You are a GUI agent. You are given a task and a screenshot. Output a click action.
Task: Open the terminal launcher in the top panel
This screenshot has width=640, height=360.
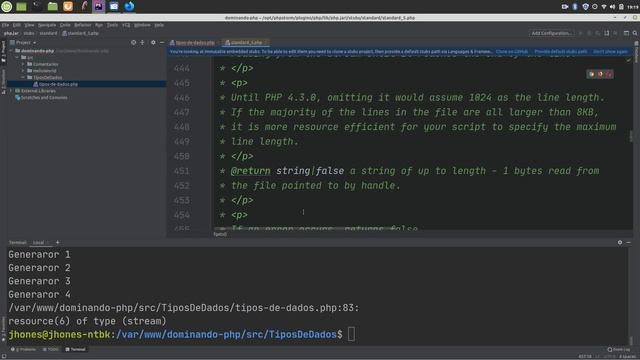37,6
